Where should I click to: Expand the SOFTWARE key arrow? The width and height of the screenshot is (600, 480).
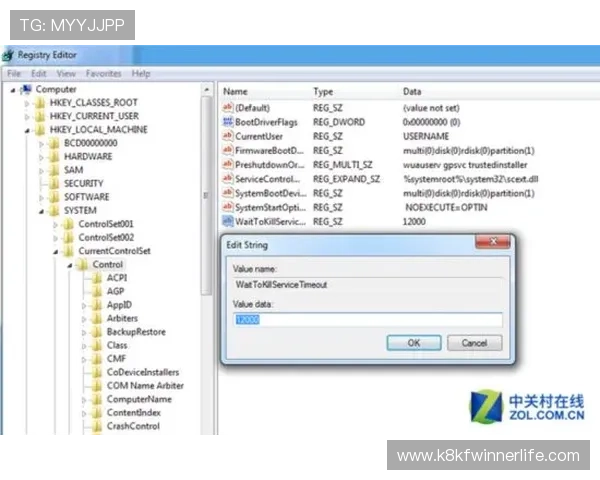pos(42,197)
